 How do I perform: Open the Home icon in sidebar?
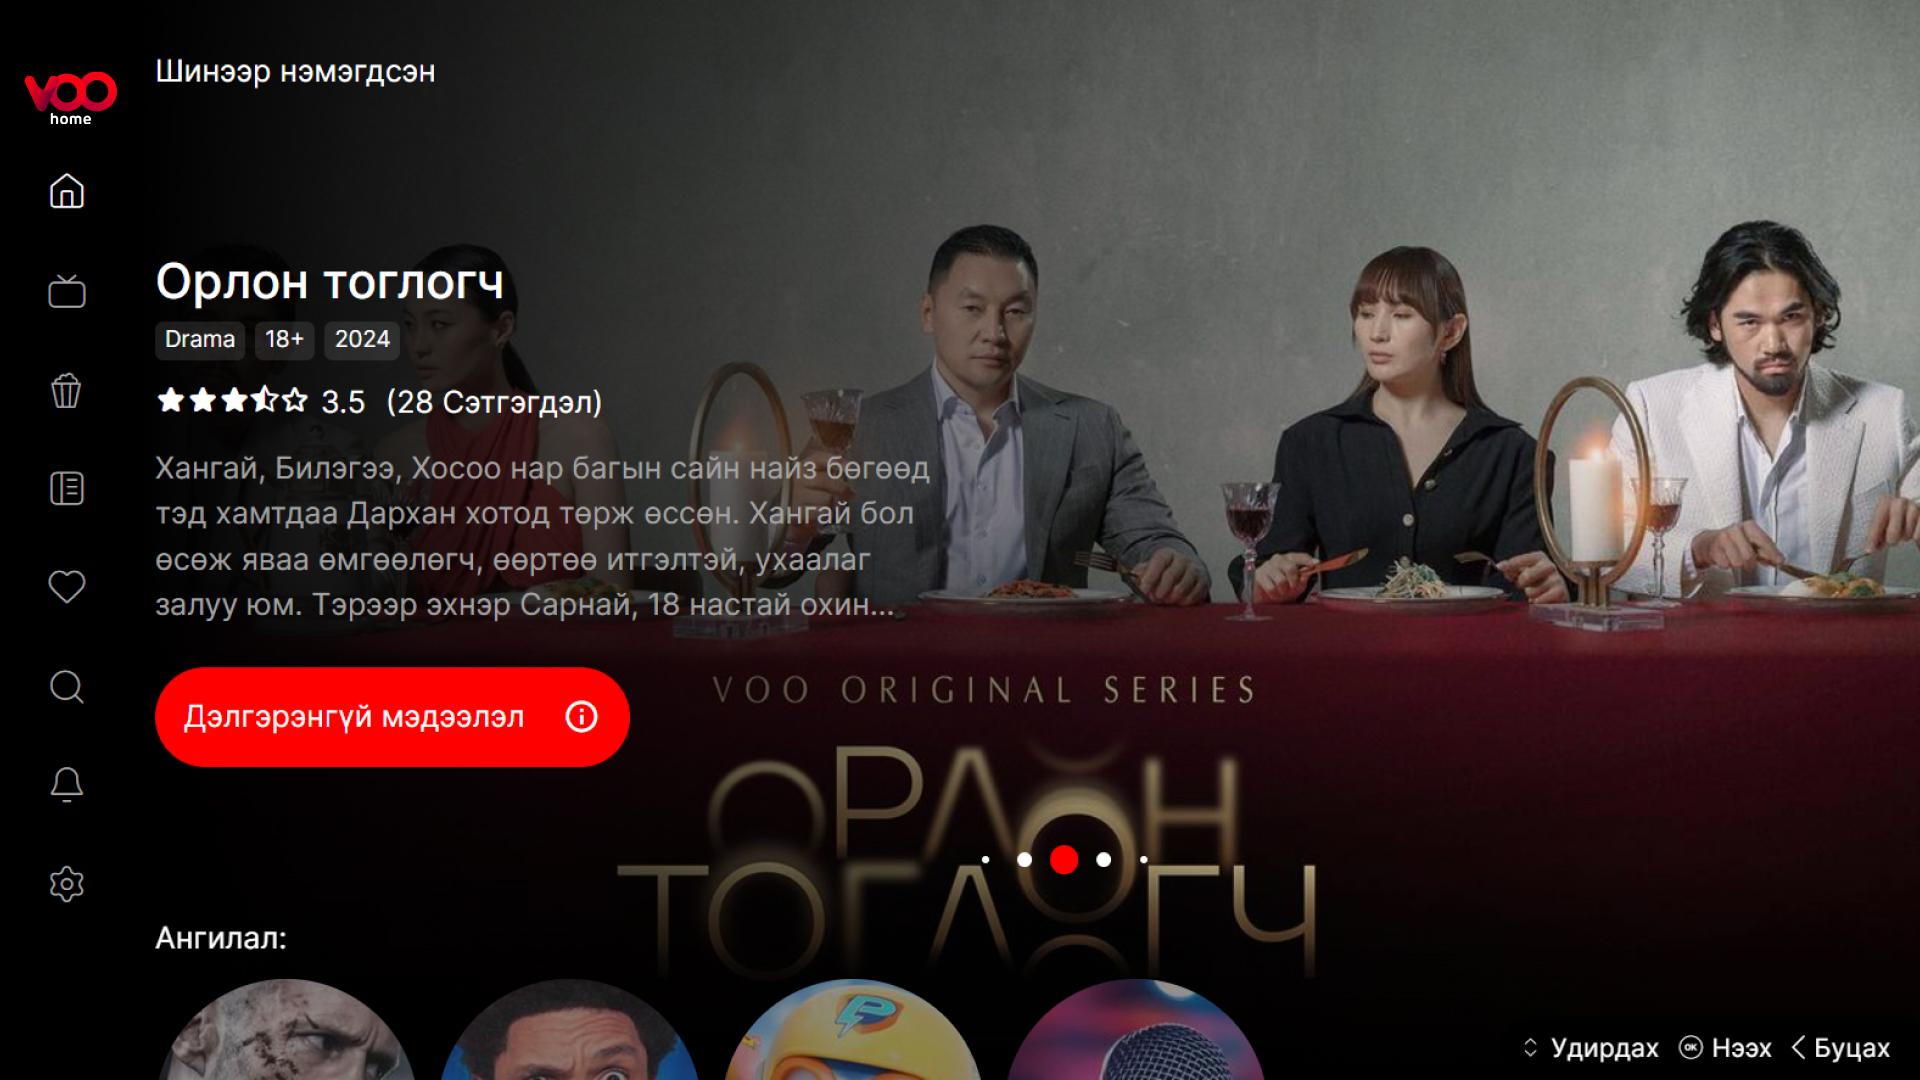(x=67, y=191)
